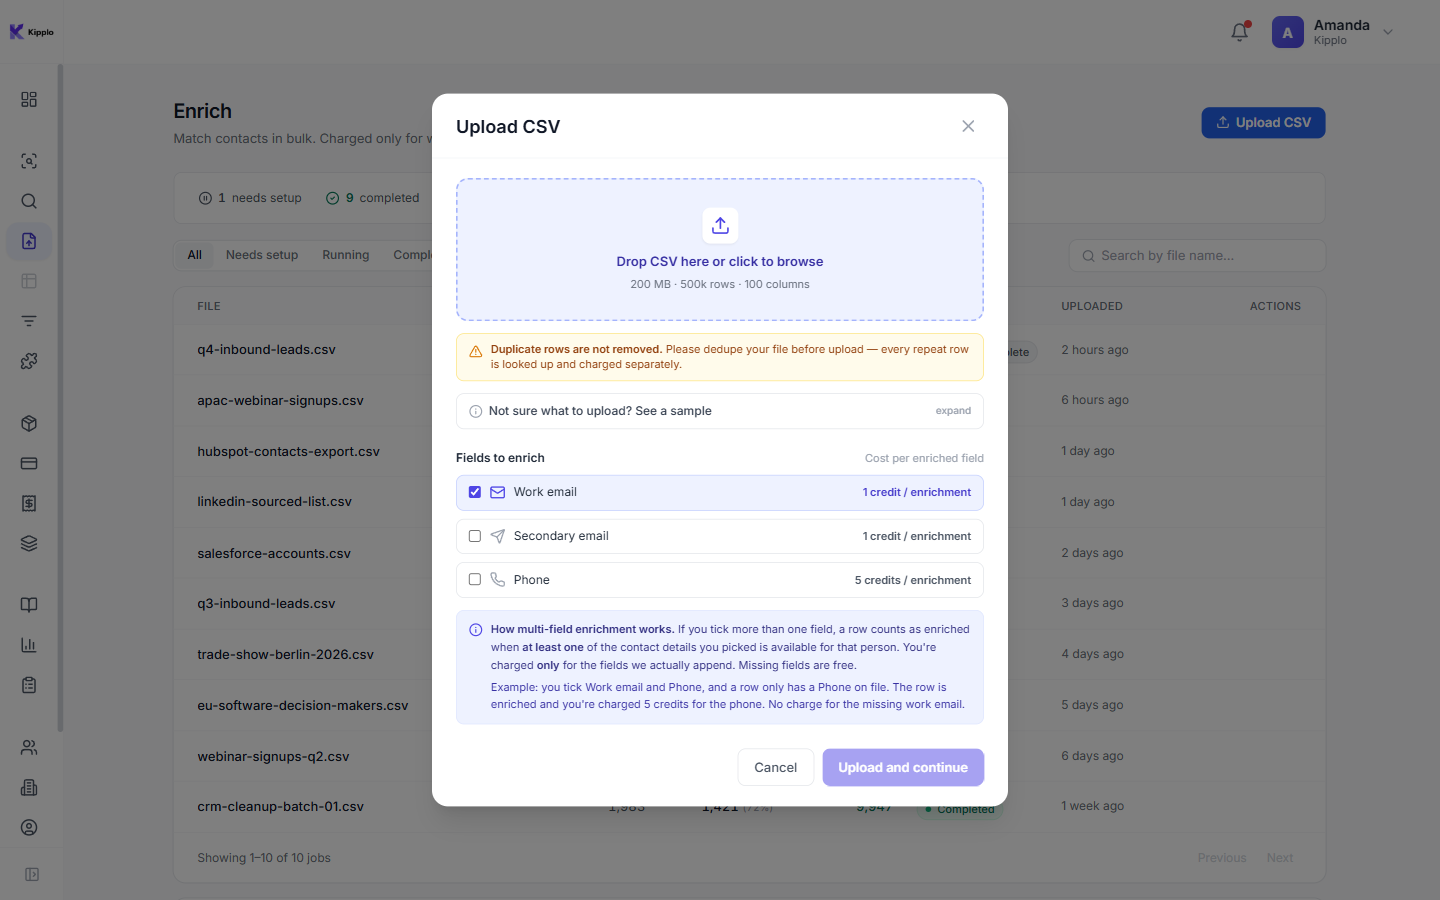Switch to the Needs setup tab
The height and width of the screenshot is (900, 1440).
point(262,255)
